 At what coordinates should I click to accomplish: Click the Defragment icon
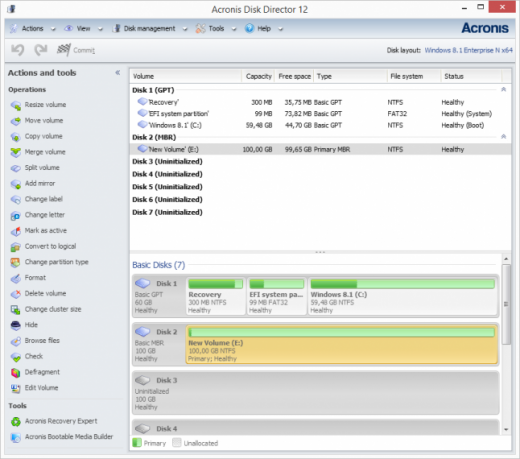(x=16, y=372)
